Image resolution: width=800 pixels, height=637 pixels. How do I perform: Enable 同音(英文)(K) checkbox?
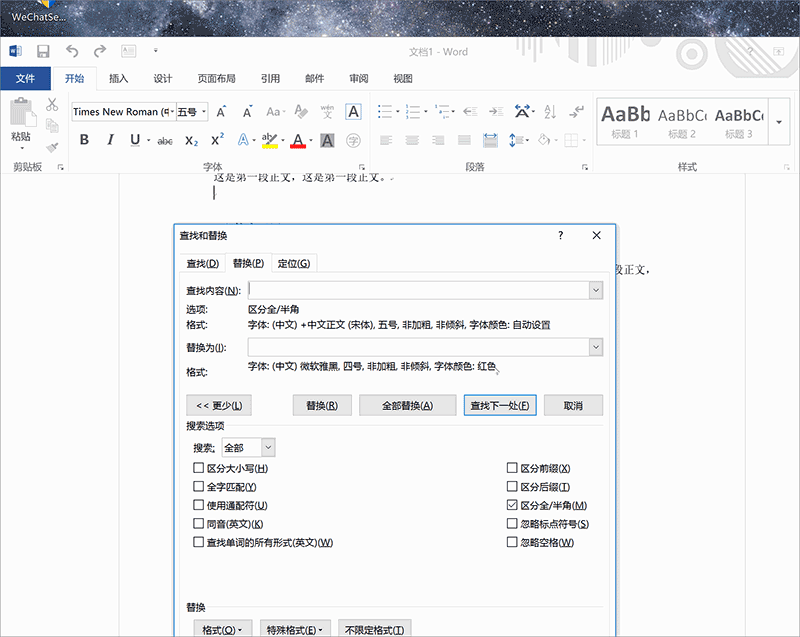[198, 523]
